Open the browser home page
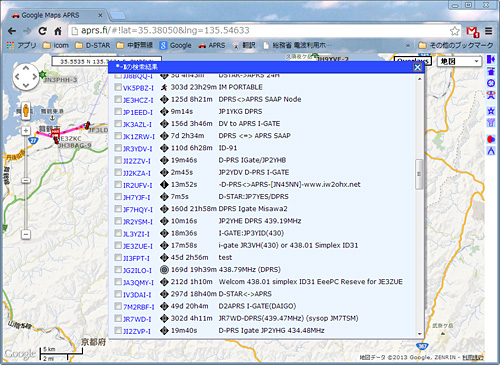Screen dimensions: 500x365 tap(58, 31)
